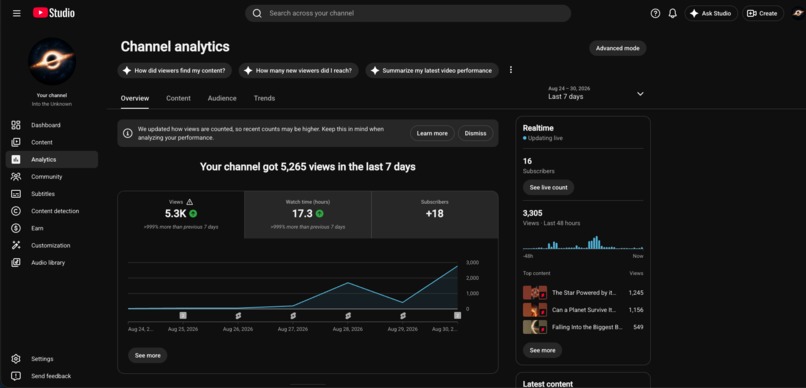
Task: Switch to the Trends tab
Action: 264,98
